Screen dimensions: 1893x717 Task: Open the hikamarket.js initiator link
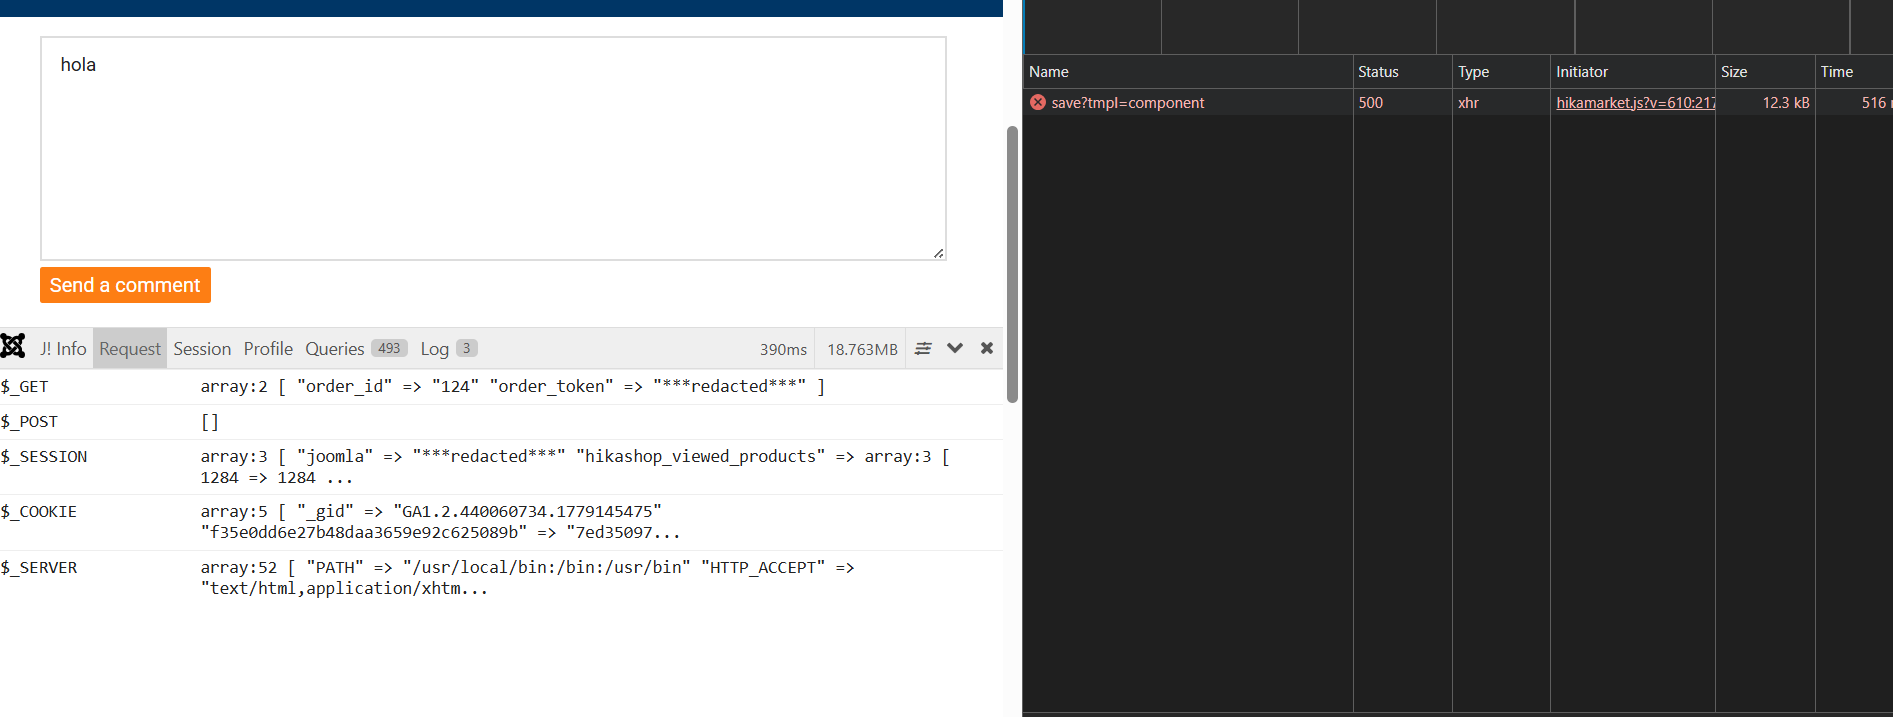tap(1635, 102)
